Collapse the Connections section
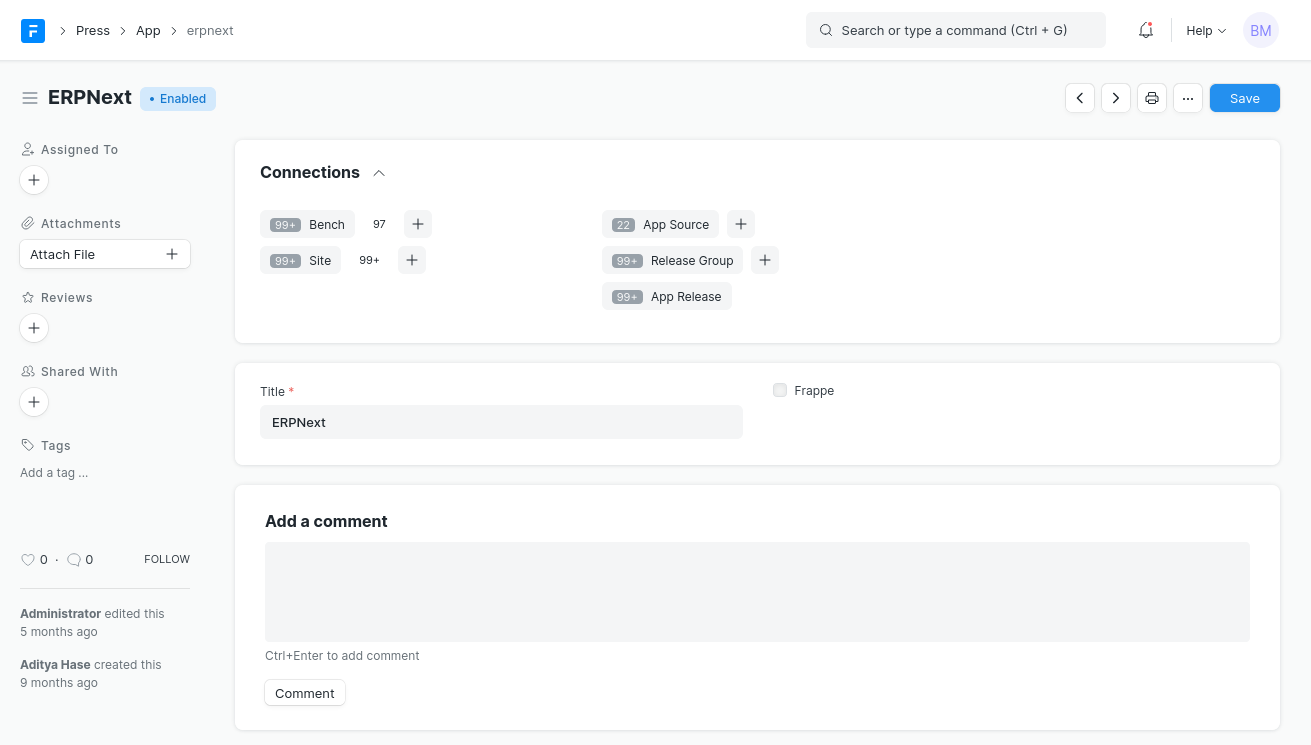This screenshot has height=745, width=1311. pyautogui.click(x=379, y=173)
